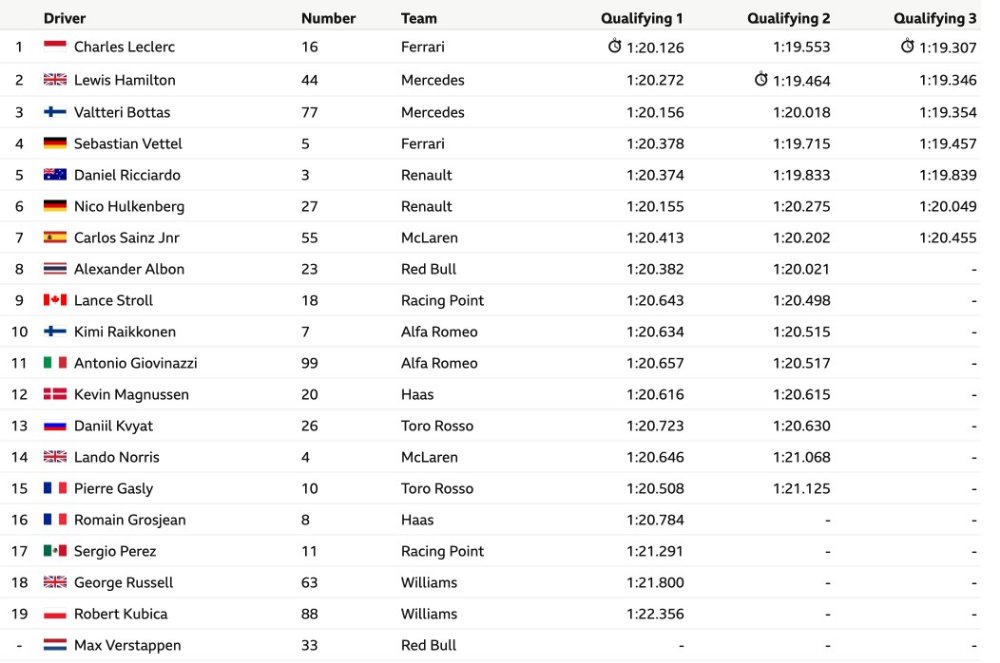1000x663 pixels.
Task: Click the stopwatch icon beside Leclerc's 1:19.307
Action: point(907,46)
